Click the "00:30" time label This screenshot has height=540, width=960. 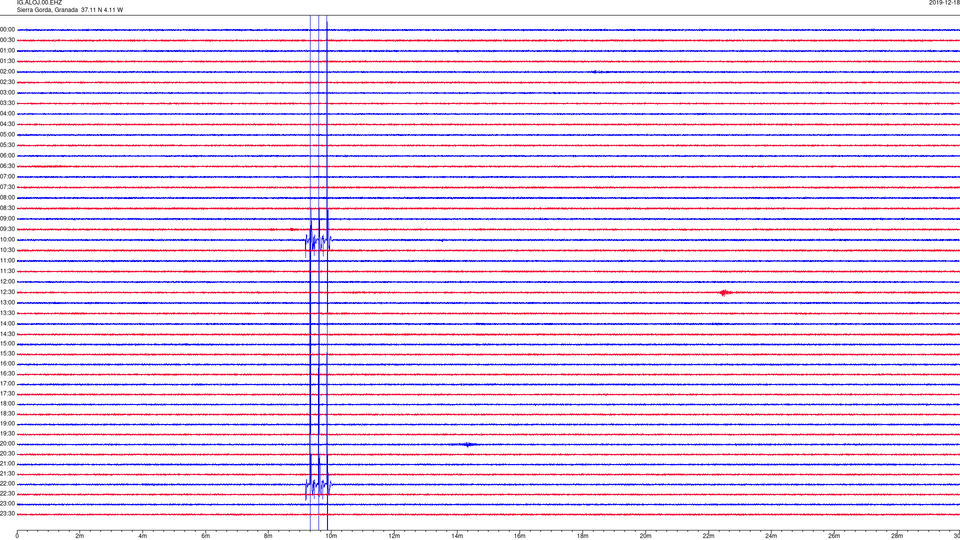pos(7,40)
